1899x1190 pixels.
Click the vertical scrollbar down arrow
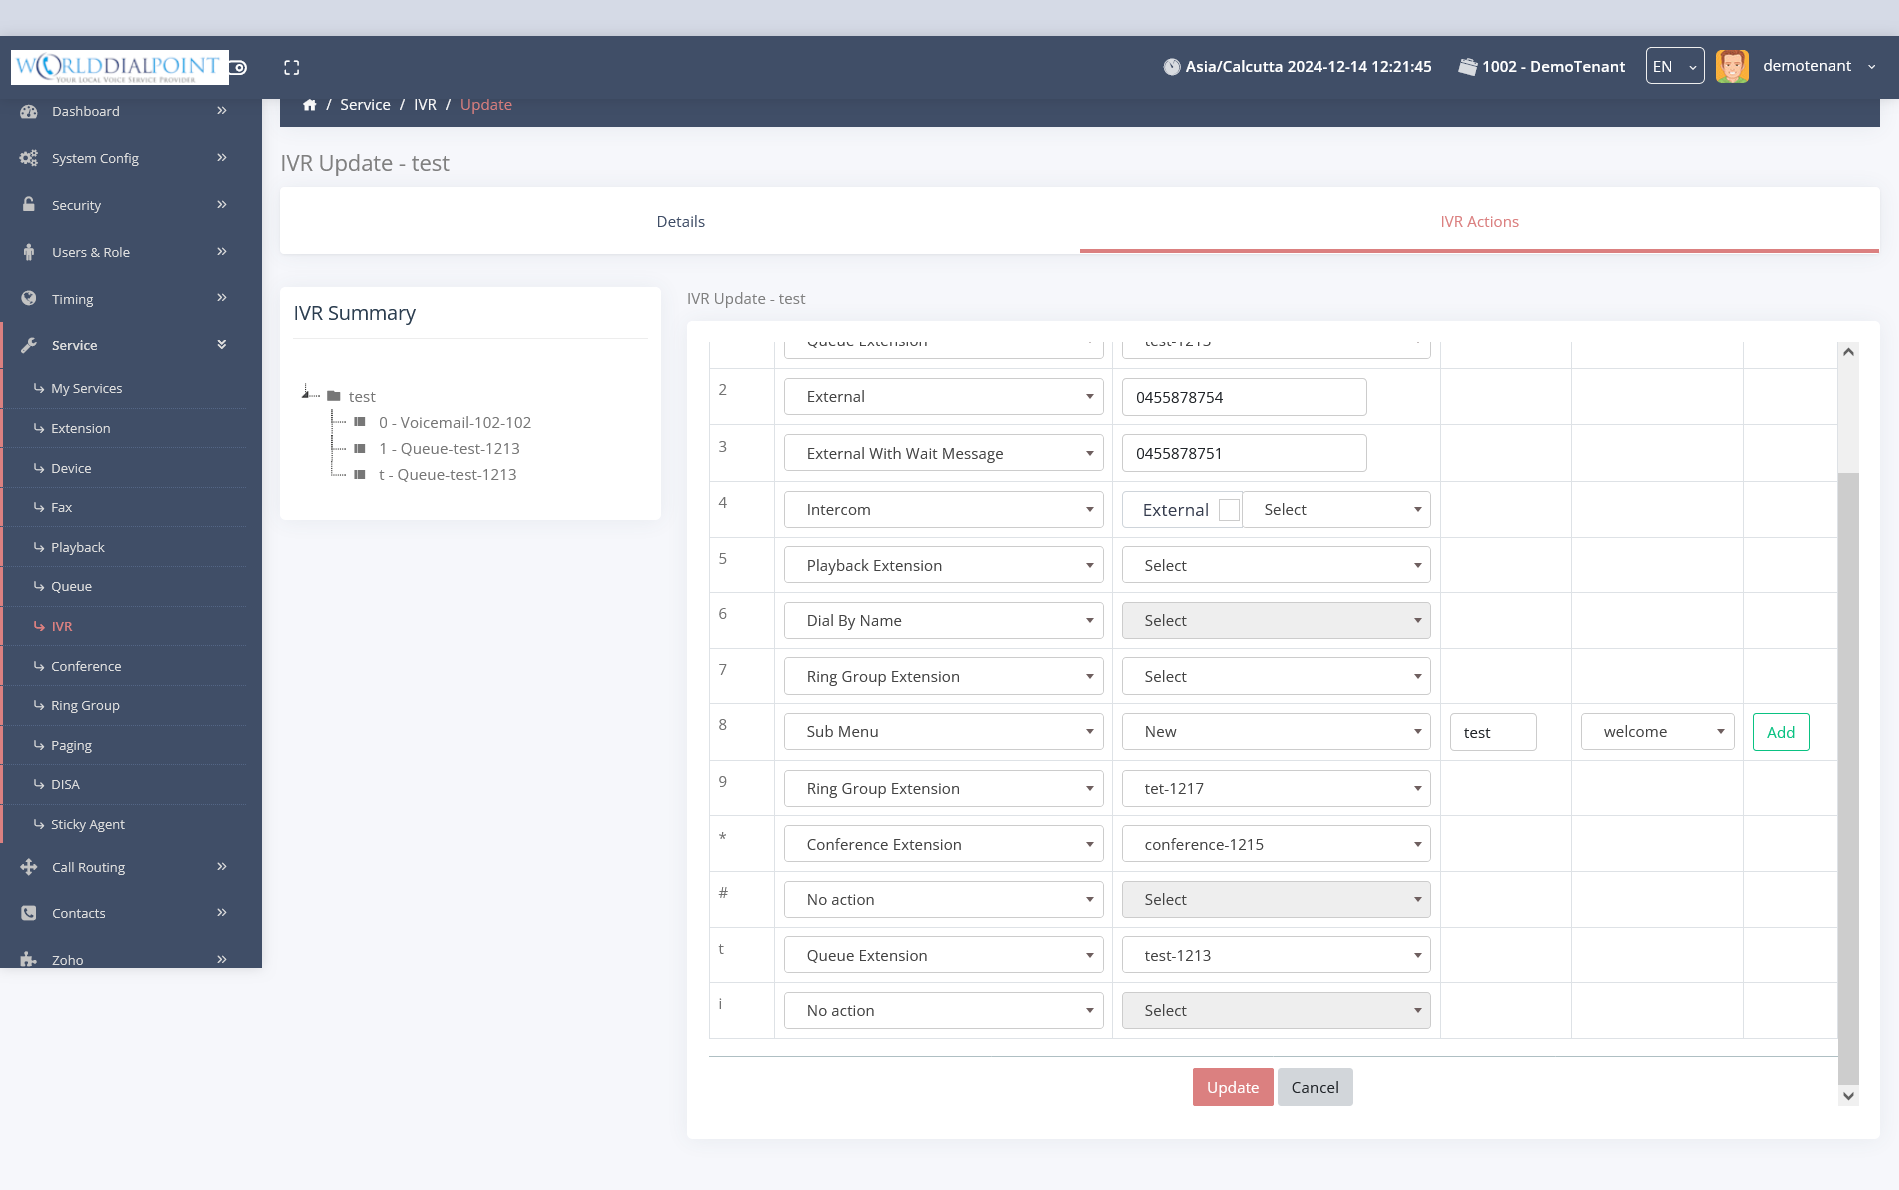point(1848,1096)
